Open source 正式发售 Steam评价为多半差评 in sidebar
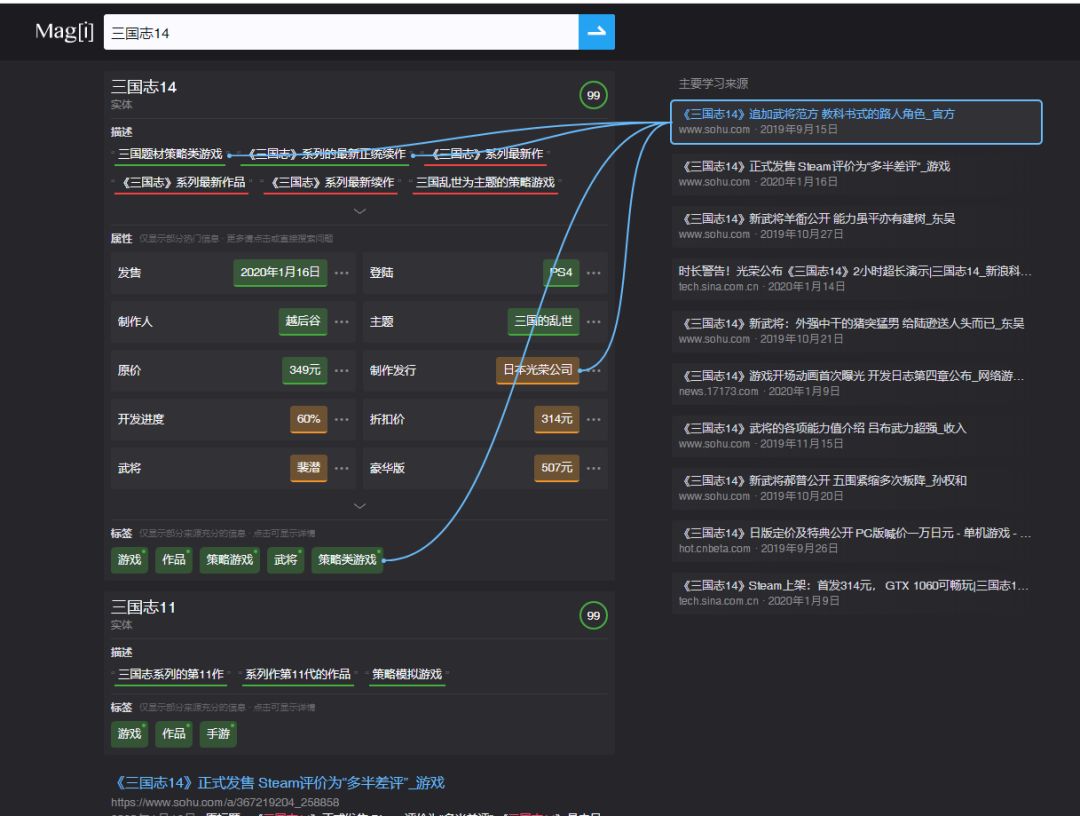The image size is (1080, 816). tap(856, 174)
